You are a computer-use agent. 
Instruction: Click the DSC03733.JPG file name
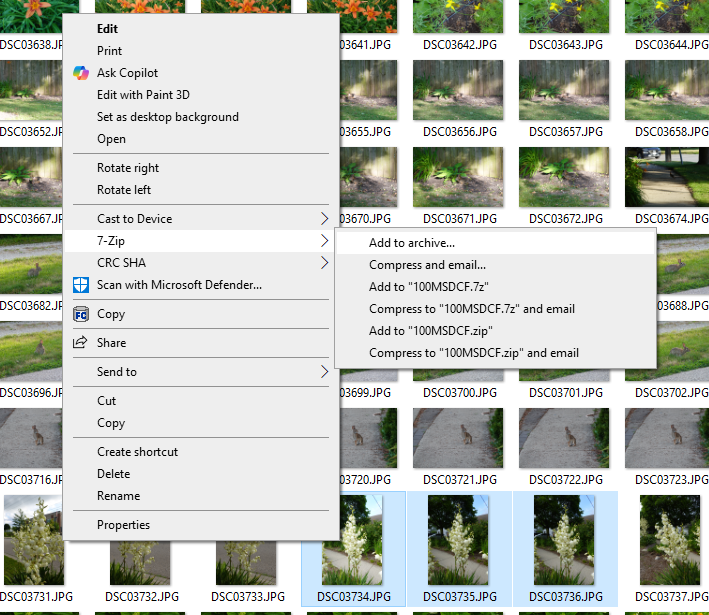tap(248, 597)
